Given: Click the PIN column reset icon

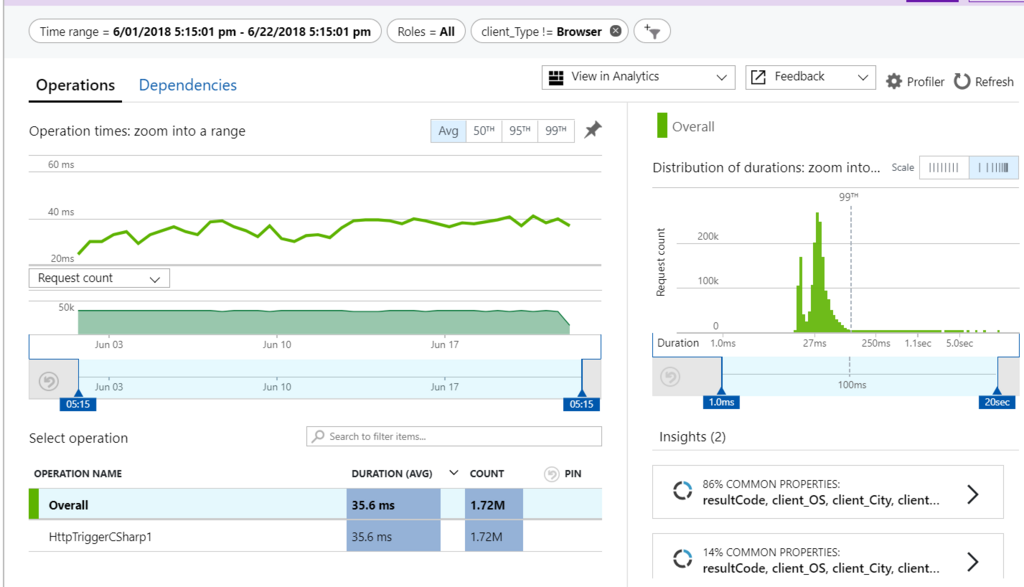Looking at the screenshot, I should (x=551, y=474).
